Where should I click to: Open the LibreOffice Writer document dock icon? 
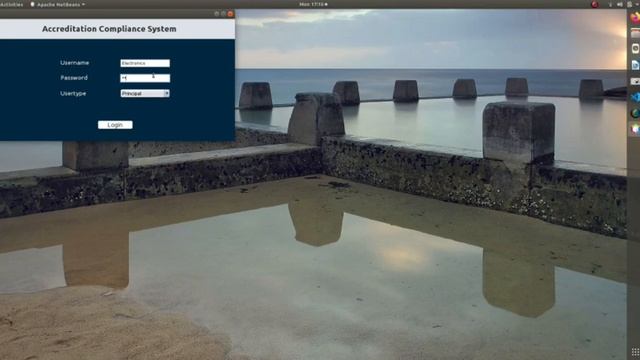tap(635, 65)
